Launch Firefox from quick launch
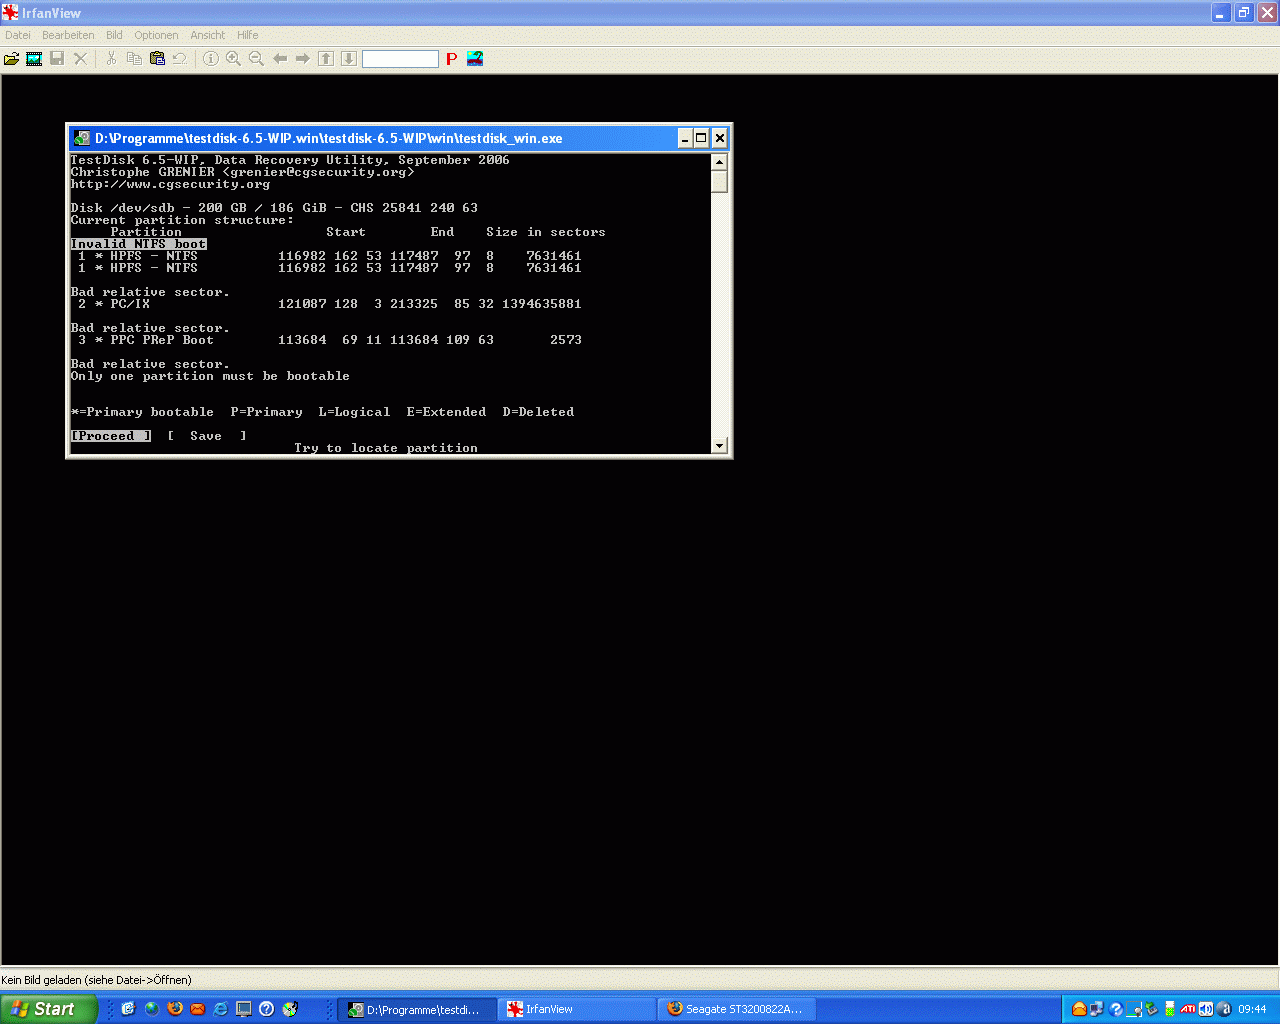 click(x=175, y=1009)
